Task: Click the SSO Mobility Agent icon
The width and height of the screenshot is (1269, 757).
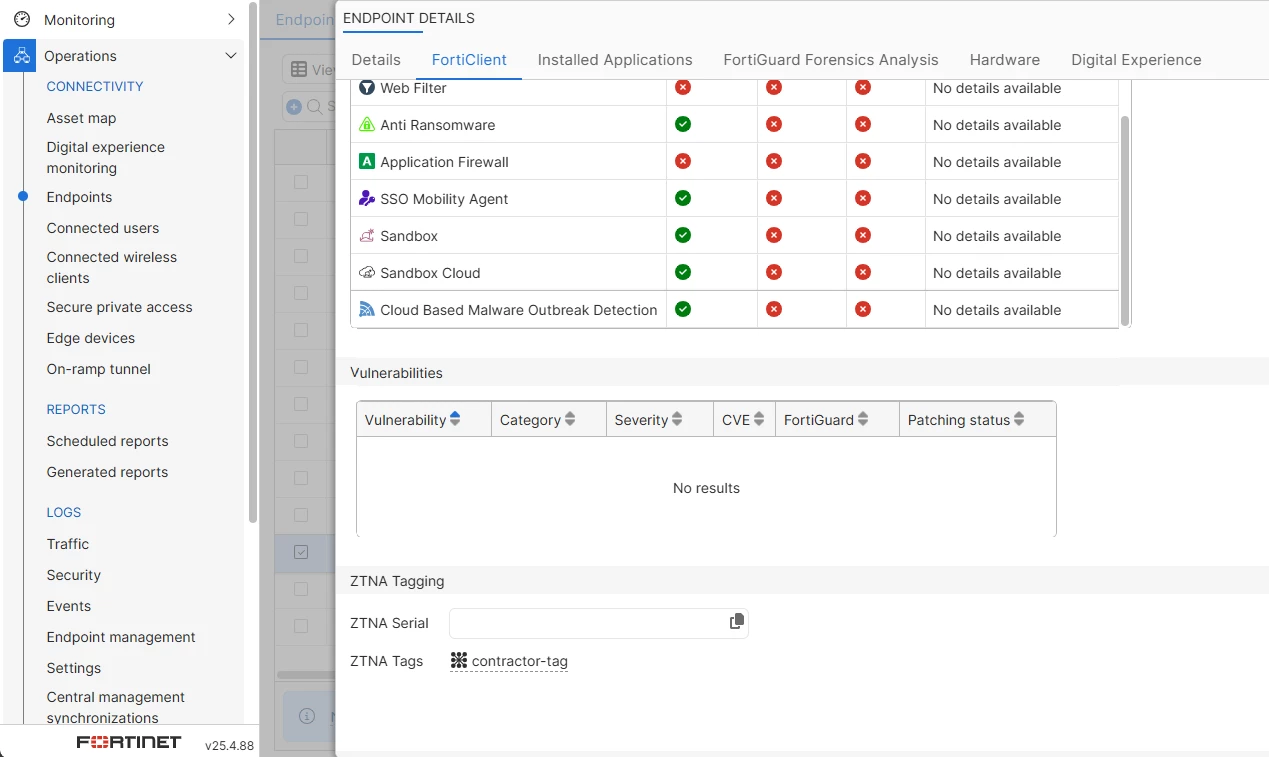Action: (x=367, y=199)
